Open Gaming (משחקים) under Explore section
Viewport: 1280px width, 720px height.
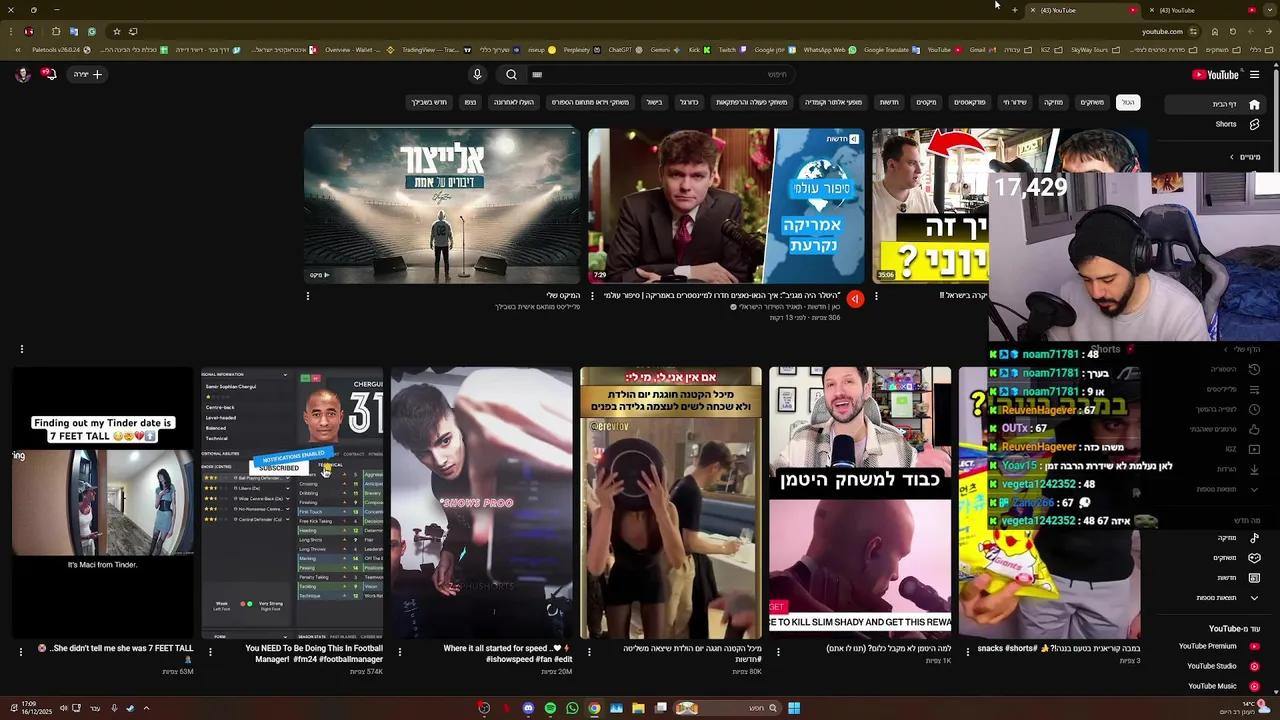tap(1236, 558)
